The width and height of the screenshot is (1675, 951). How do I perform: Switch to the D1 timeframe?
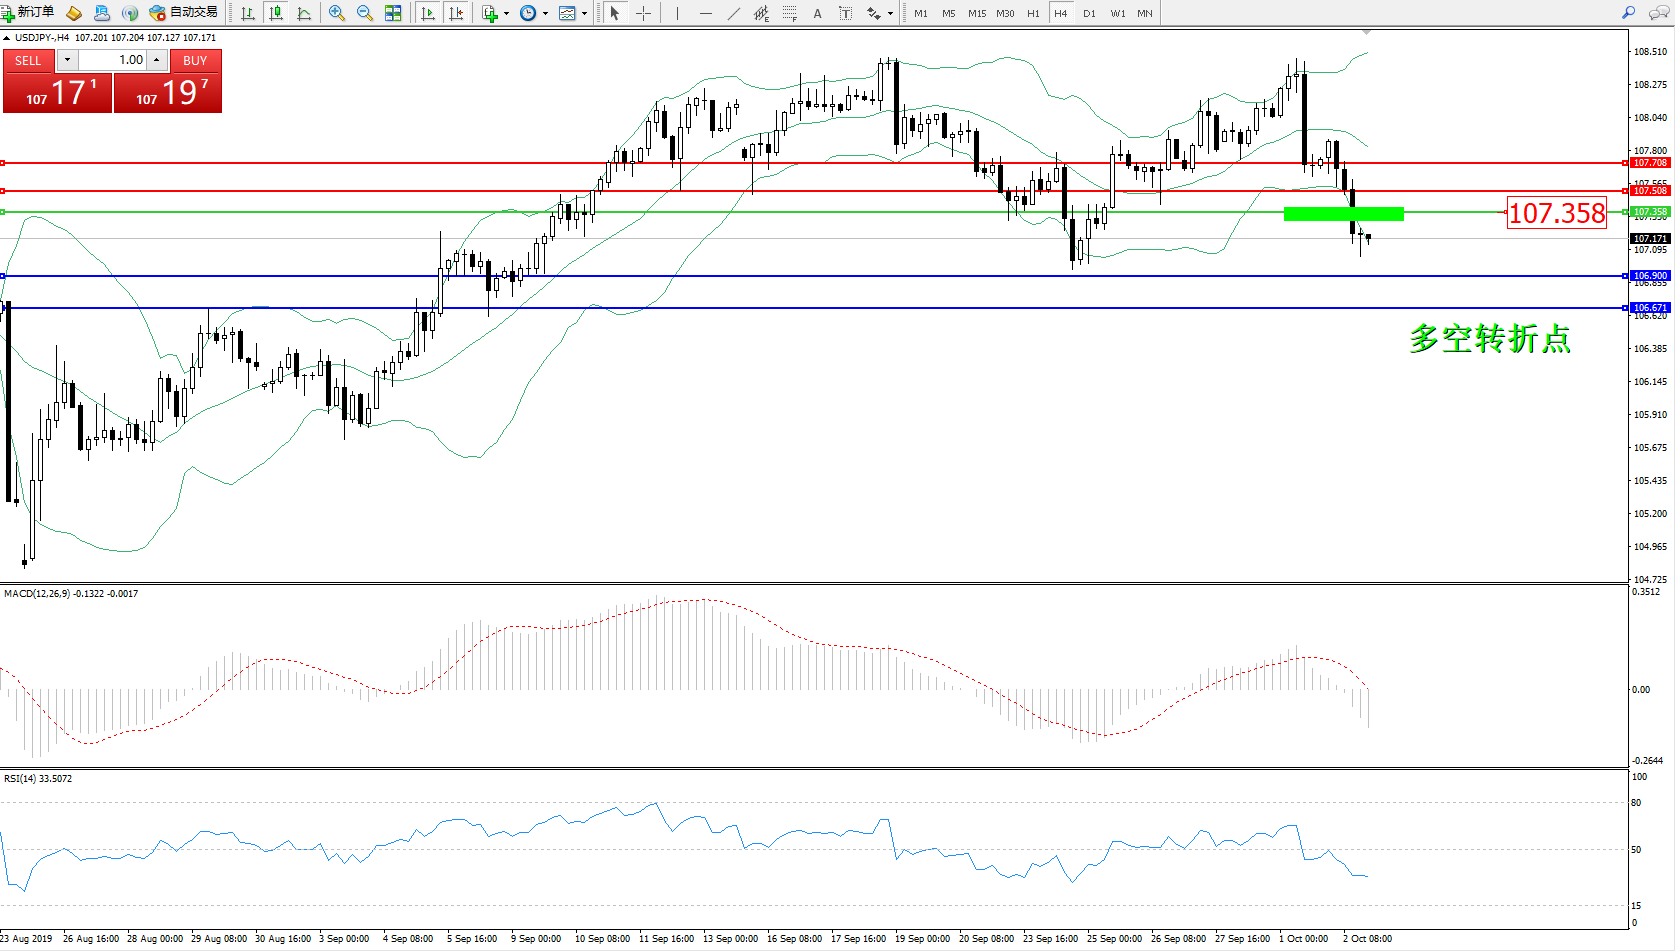1089,13
